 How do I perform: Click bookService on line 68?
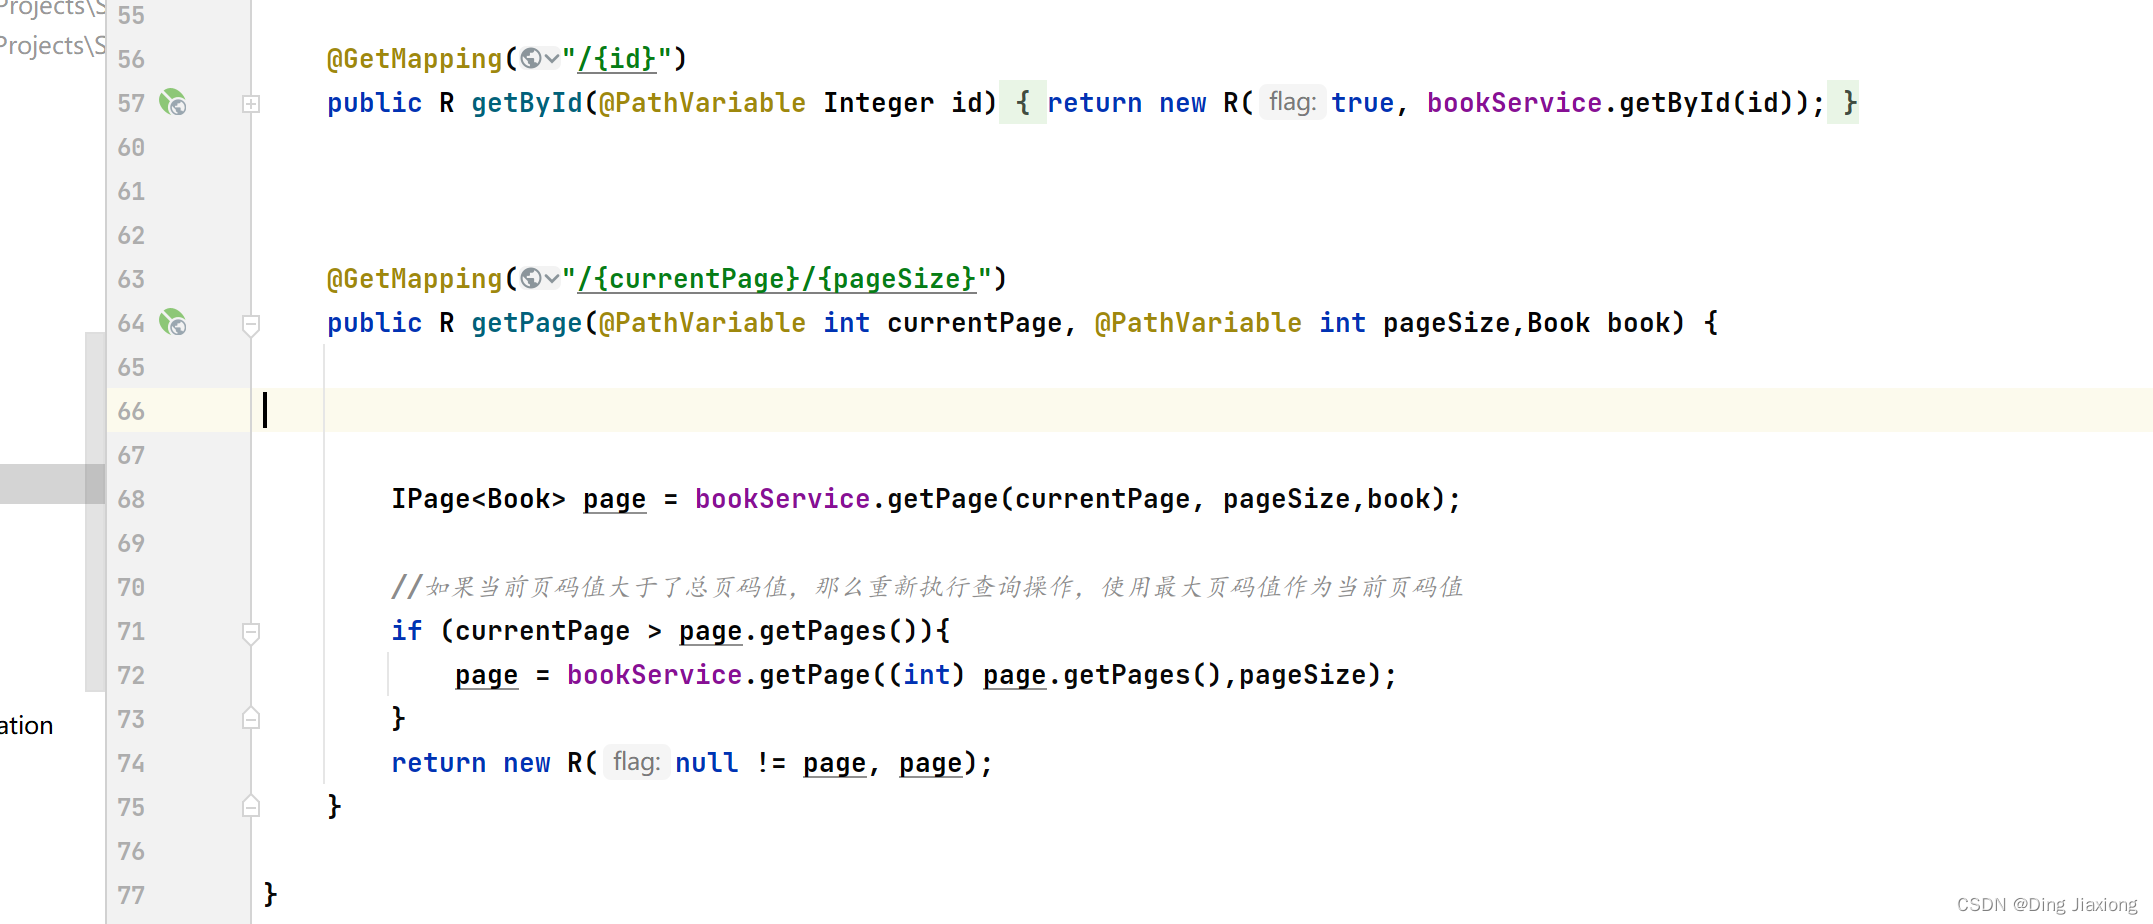point(782,499)
